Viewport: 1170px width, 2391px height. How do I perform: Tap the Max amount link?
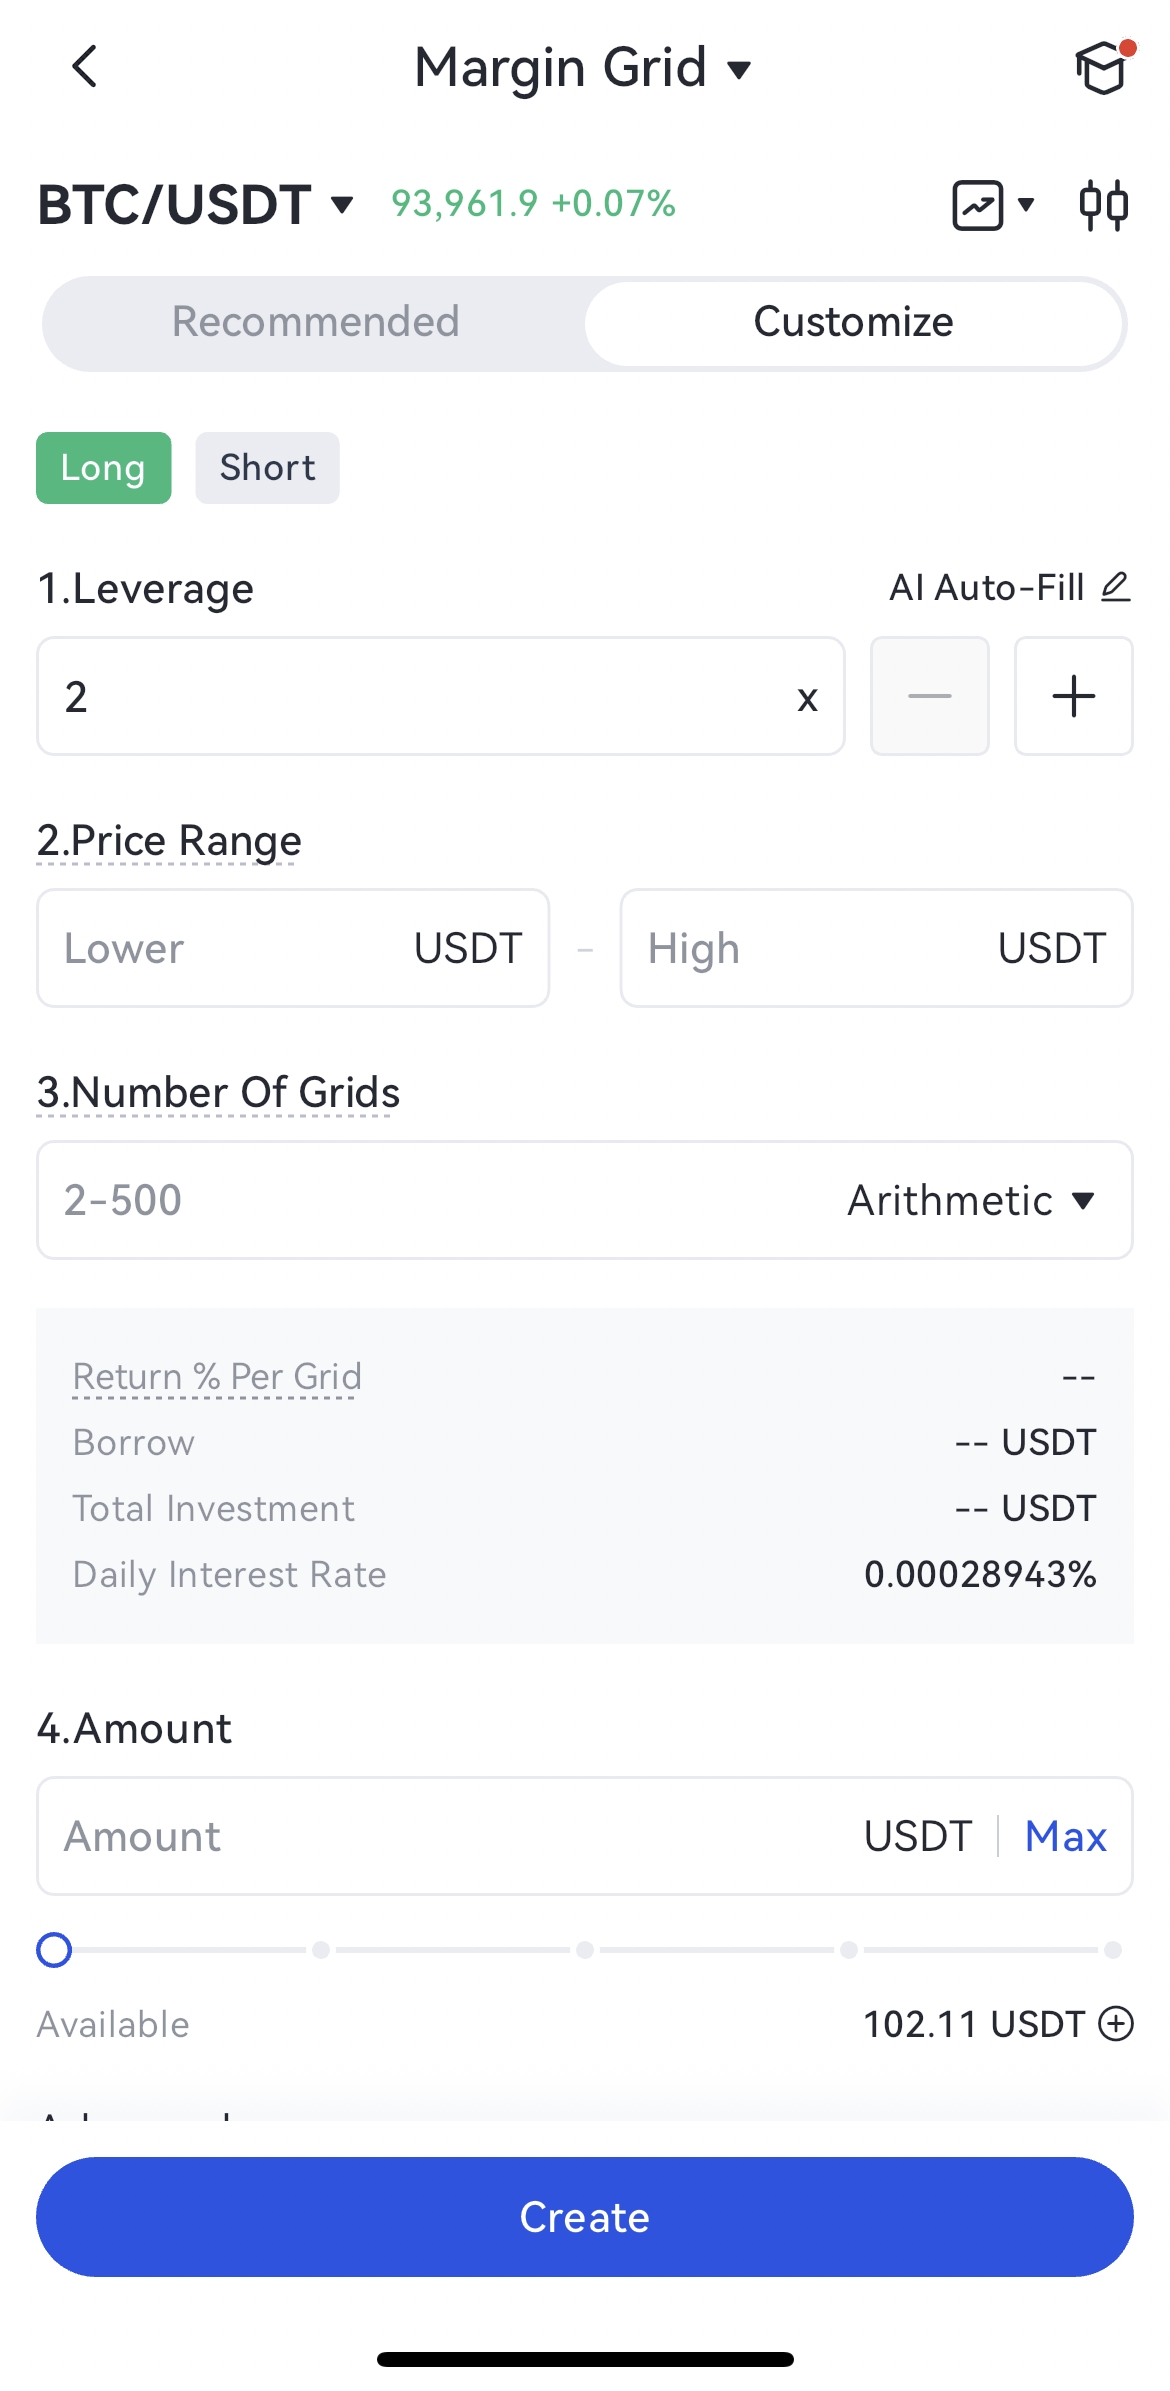coord(1065,1836)
